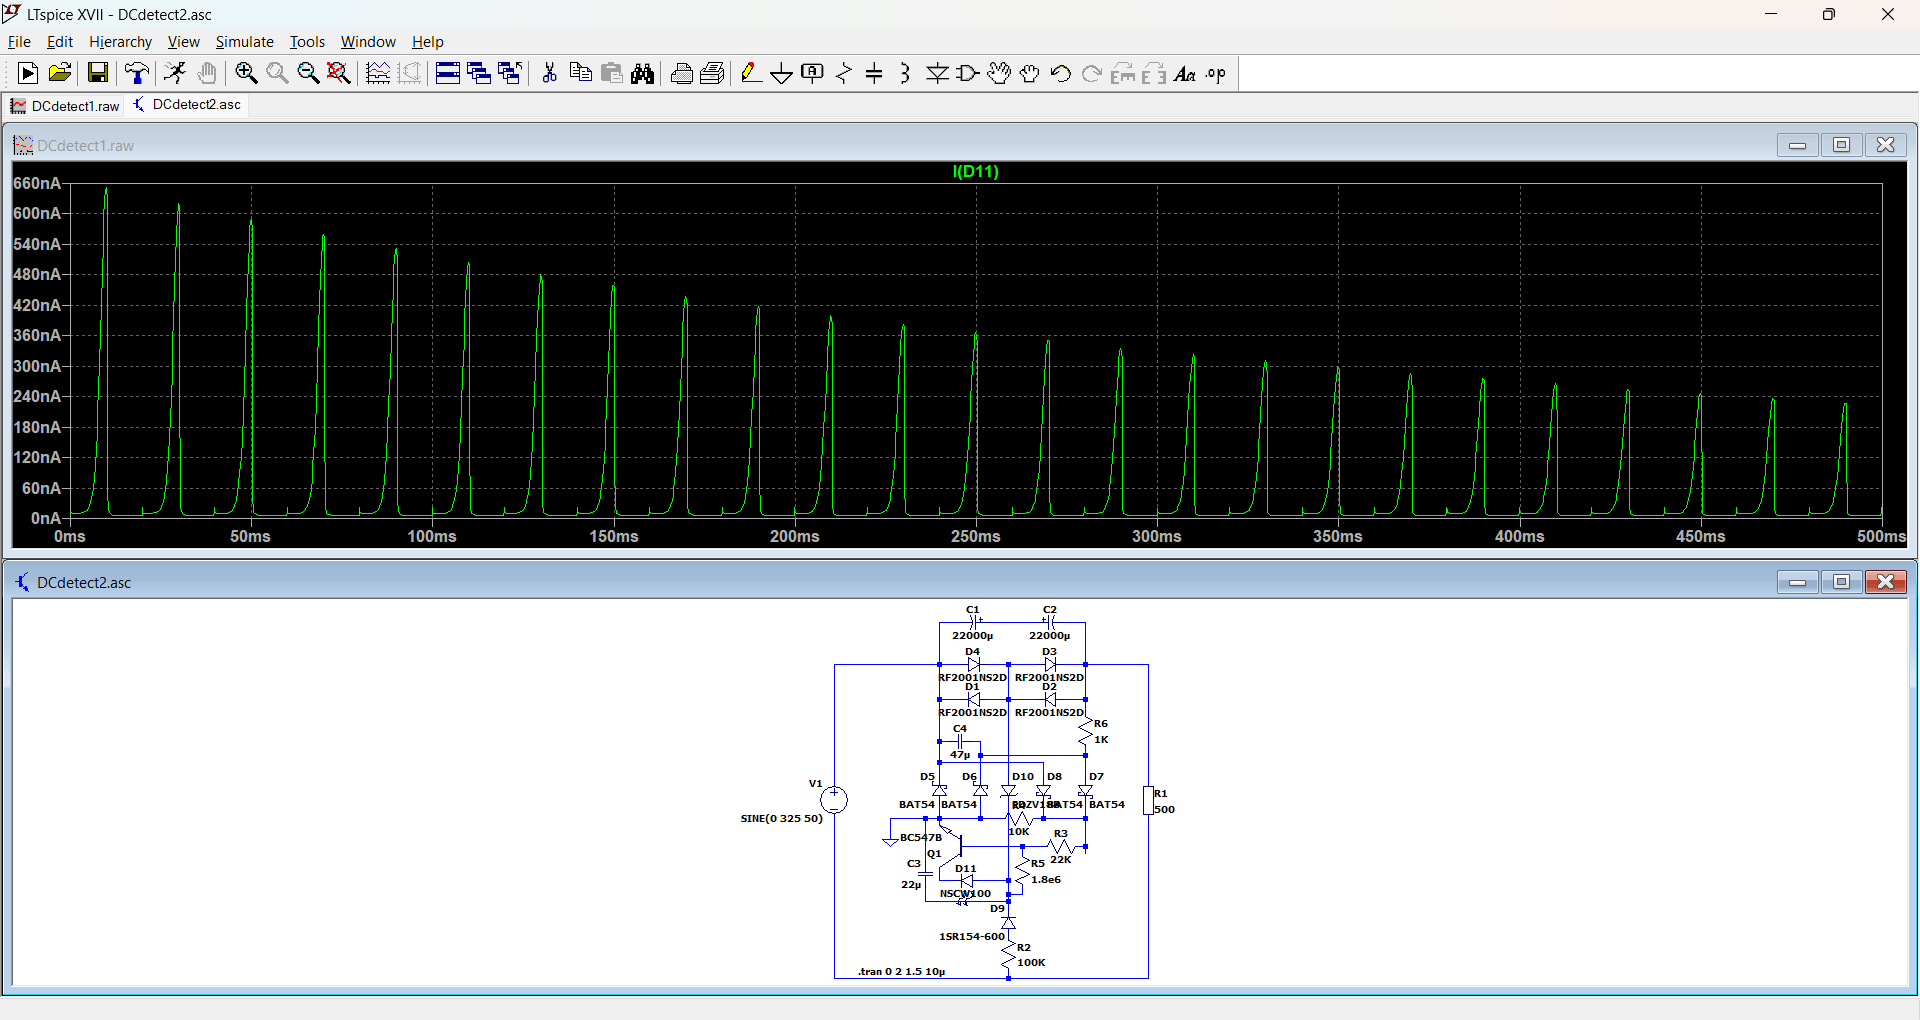Open a file with the folder icon
The height and width of the screenshot is (1020, 1920).
pyautogui.click(x=60, y=73)
